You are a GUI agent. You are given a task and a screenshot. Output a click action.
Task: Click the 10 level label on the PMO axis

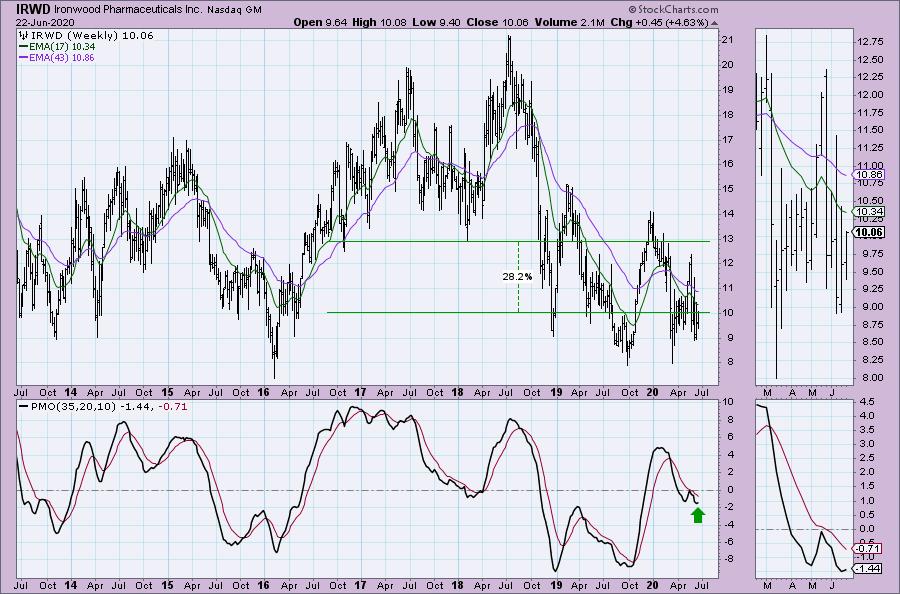click(x=727, y=402)
